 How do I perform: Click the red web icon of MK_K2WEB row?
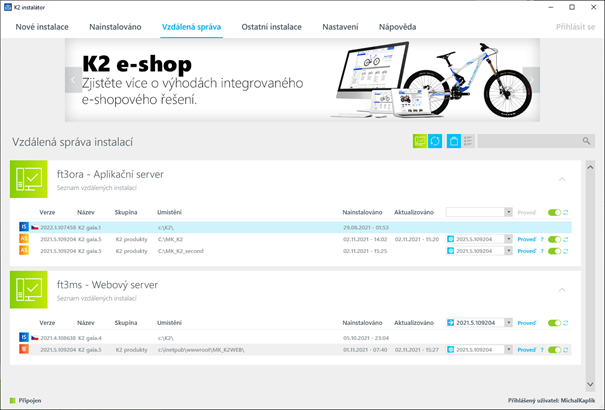click(24, 349)
